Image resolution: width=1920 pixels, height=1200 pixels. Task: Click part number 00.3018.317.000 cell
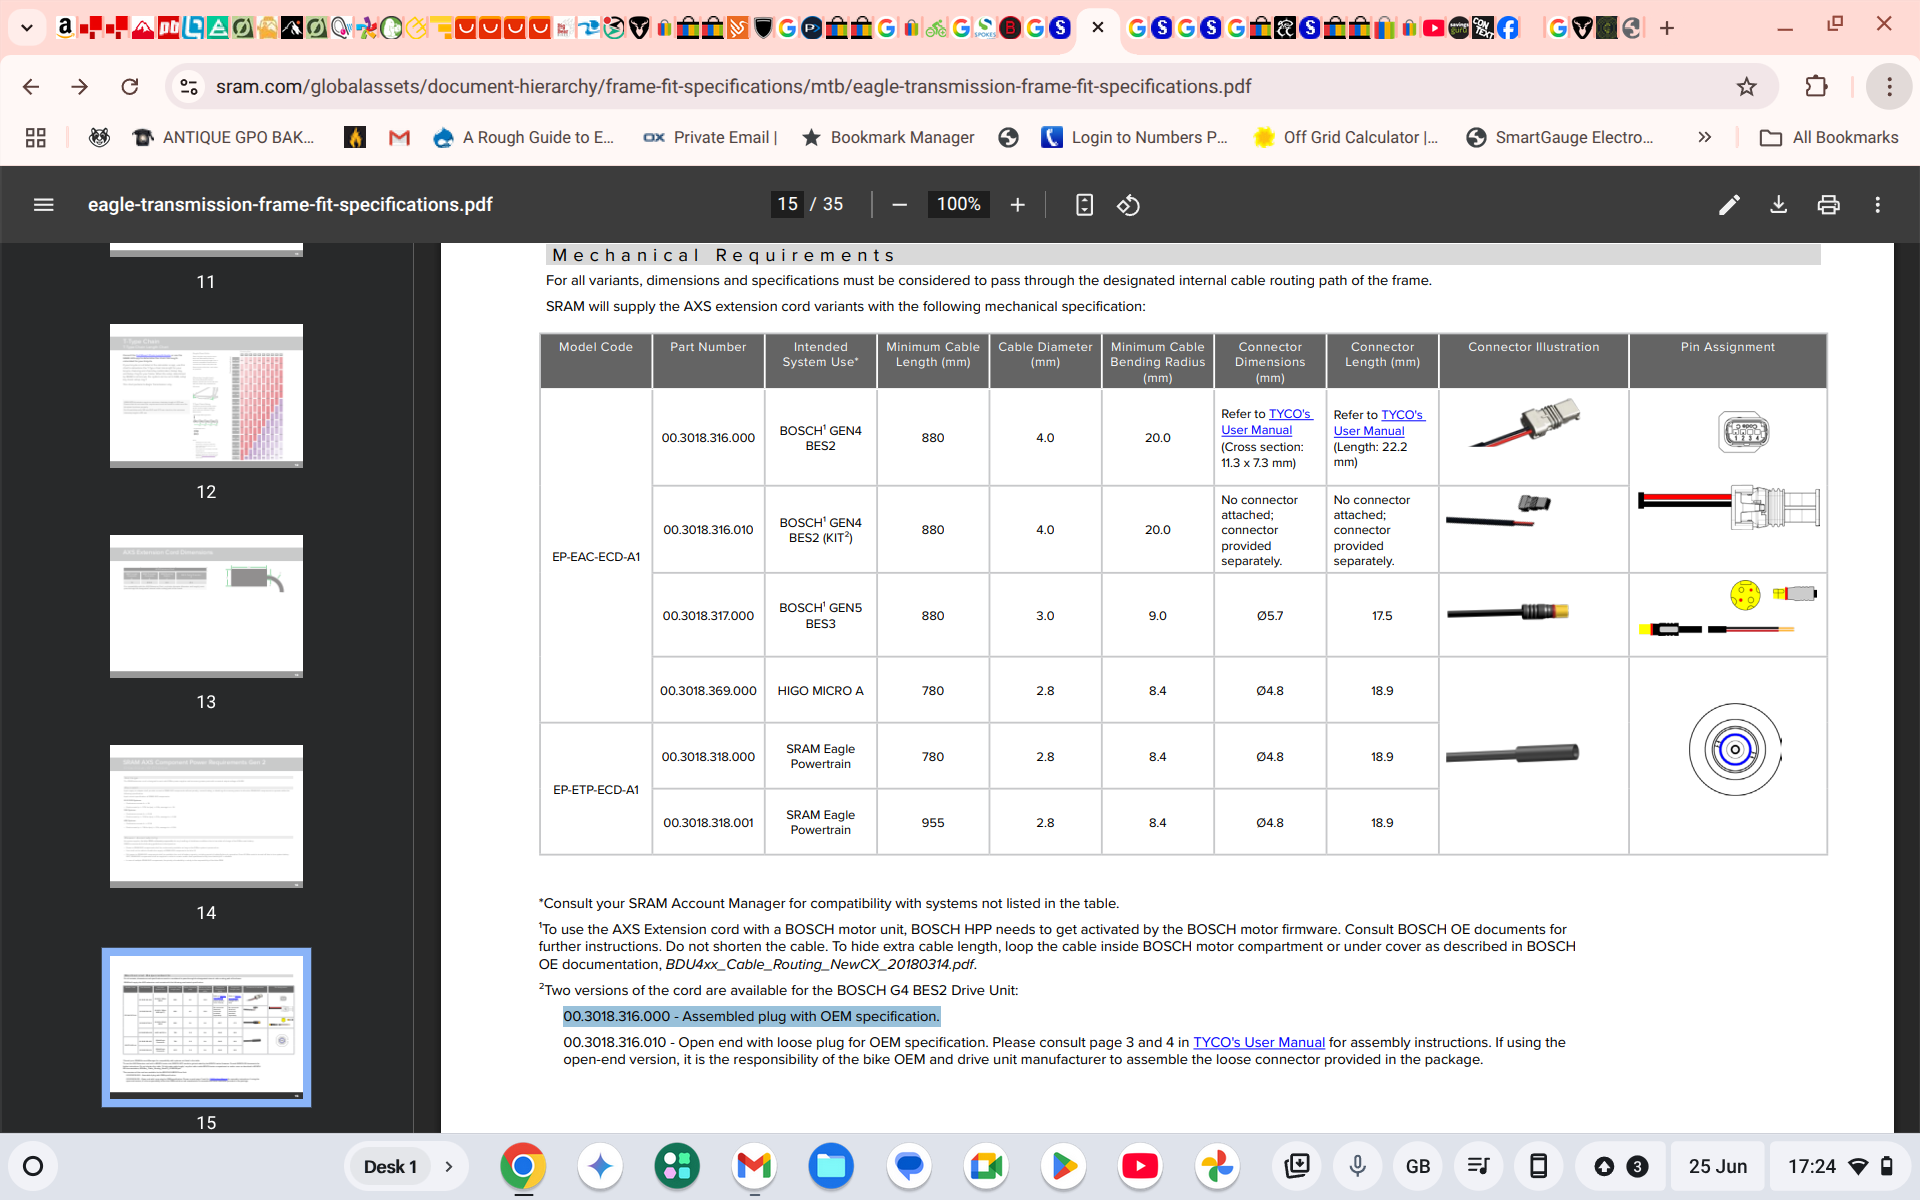click(x=708, y=616)
